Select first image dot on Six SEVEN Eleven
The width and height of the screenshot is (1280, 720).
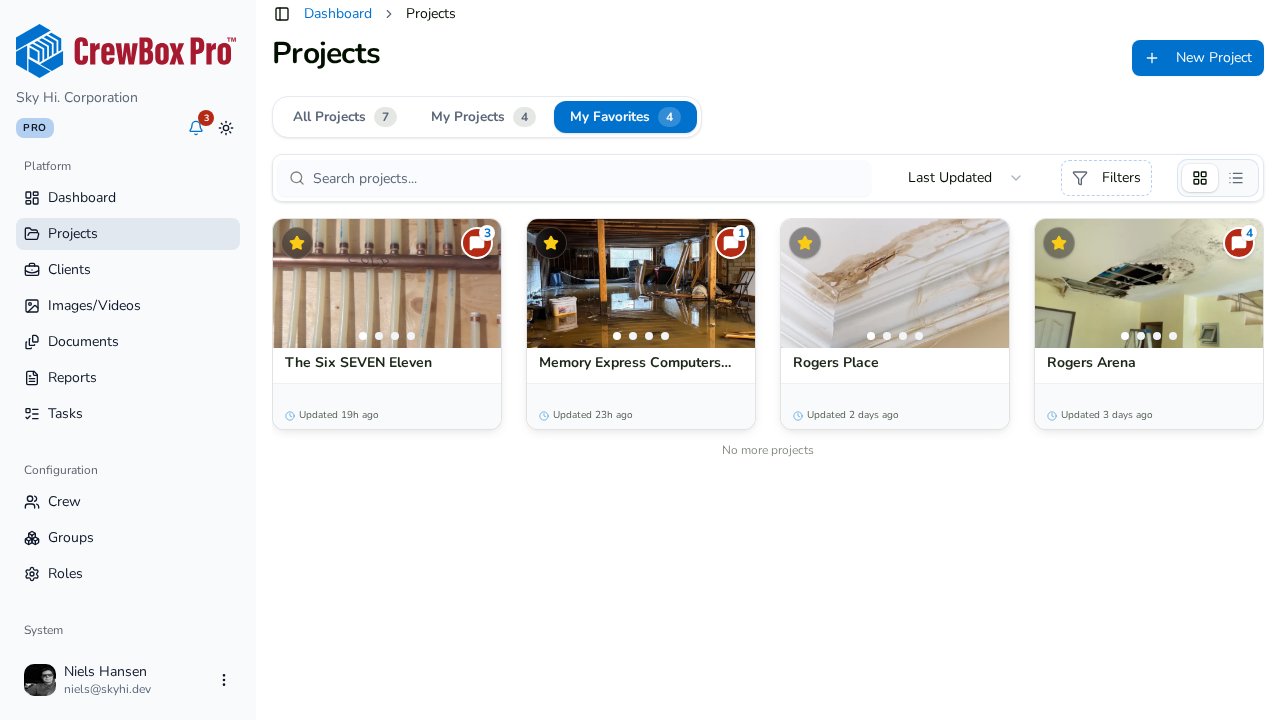click(363, 336)
